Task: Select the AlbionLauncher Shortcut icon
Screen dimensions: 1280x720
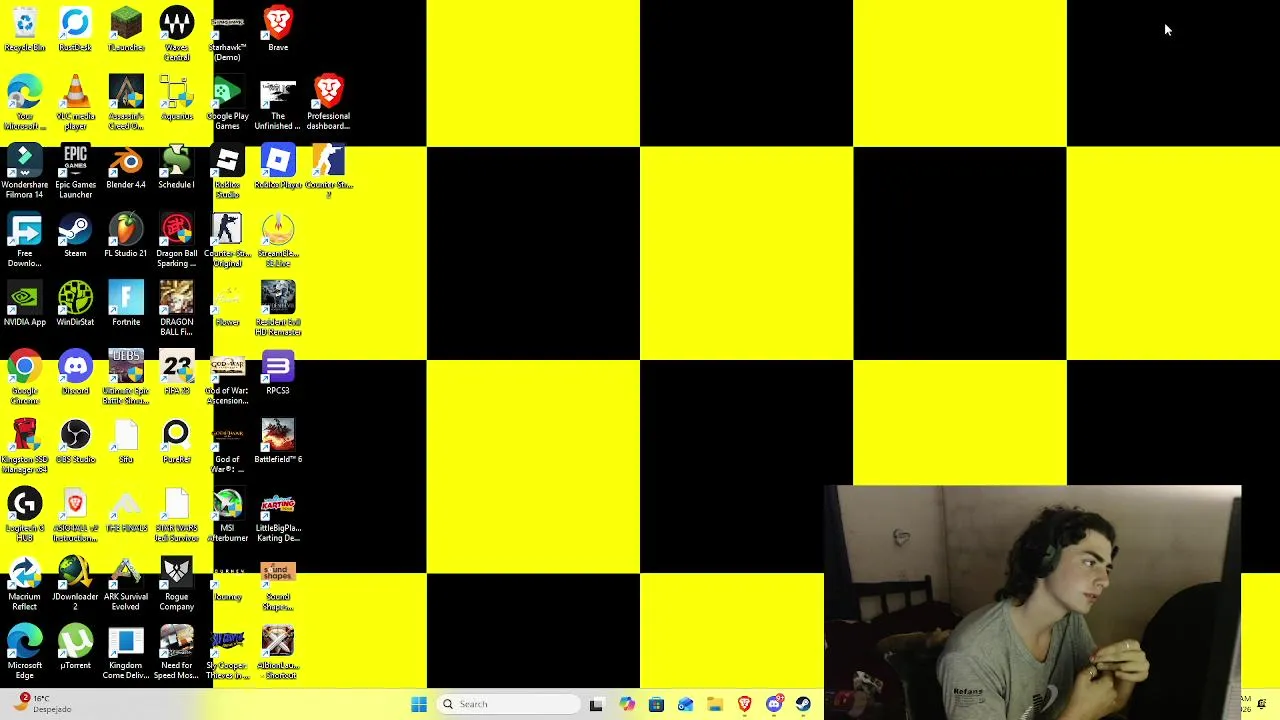Action: [278, 653]
